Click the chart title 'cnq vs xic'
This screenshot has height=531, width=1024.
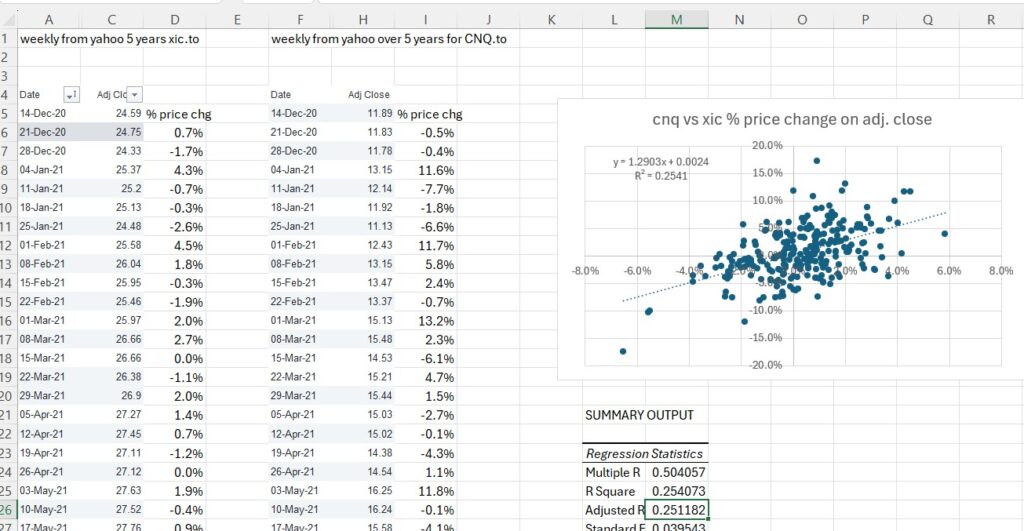click(x=790, y=119)
